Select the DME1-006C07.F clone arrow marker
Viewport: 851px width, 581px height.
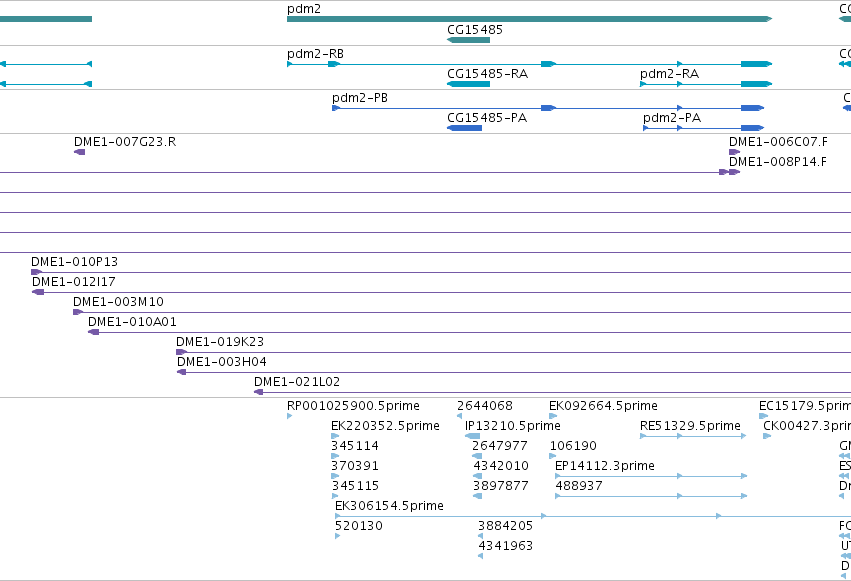pos(734,152)
